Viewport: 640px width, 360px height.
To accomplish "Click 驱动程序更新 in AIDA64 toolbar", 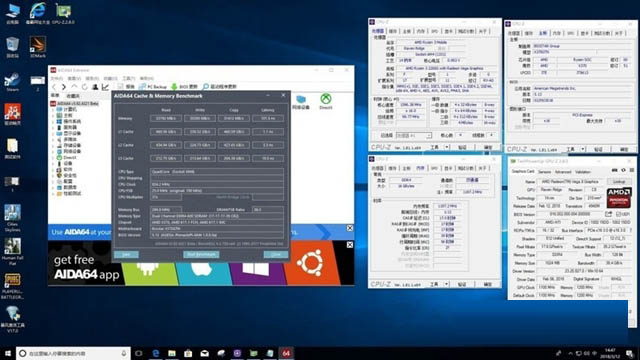I will pyautogui.click(x=220, y=87).
